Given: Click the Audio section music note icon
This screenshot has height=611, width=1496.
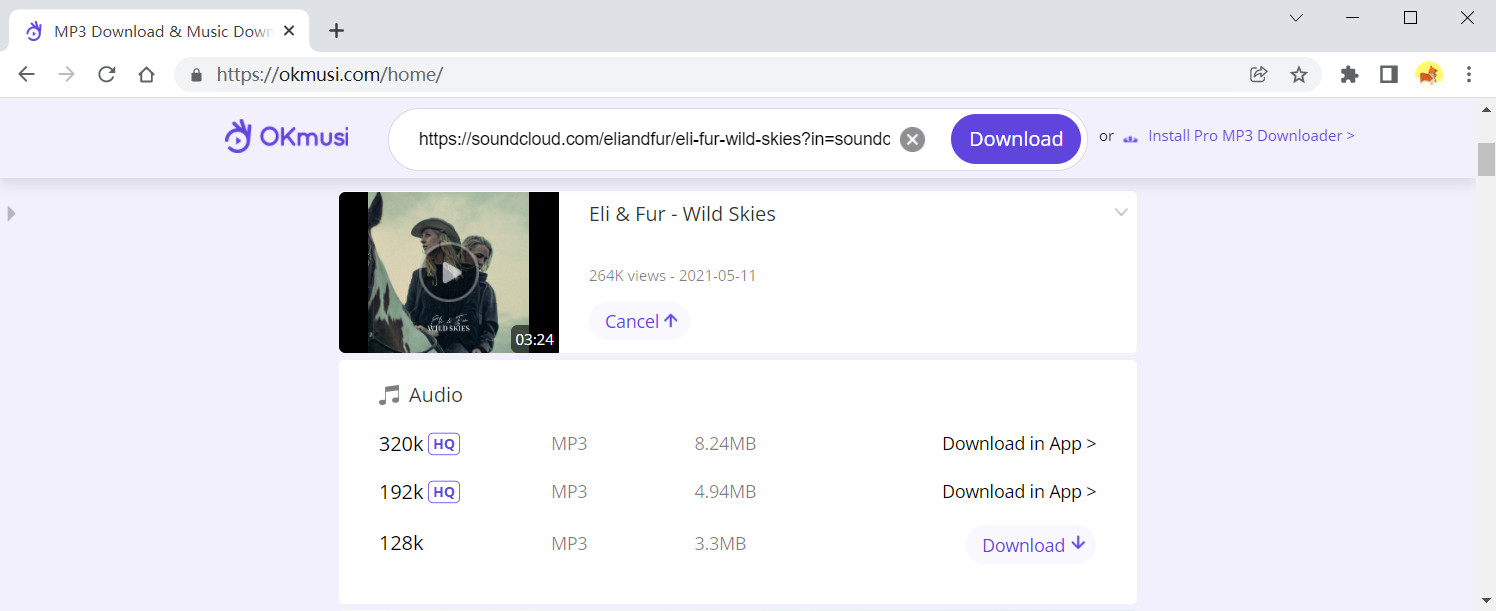Looking at the screenshot, I should 389,395.
